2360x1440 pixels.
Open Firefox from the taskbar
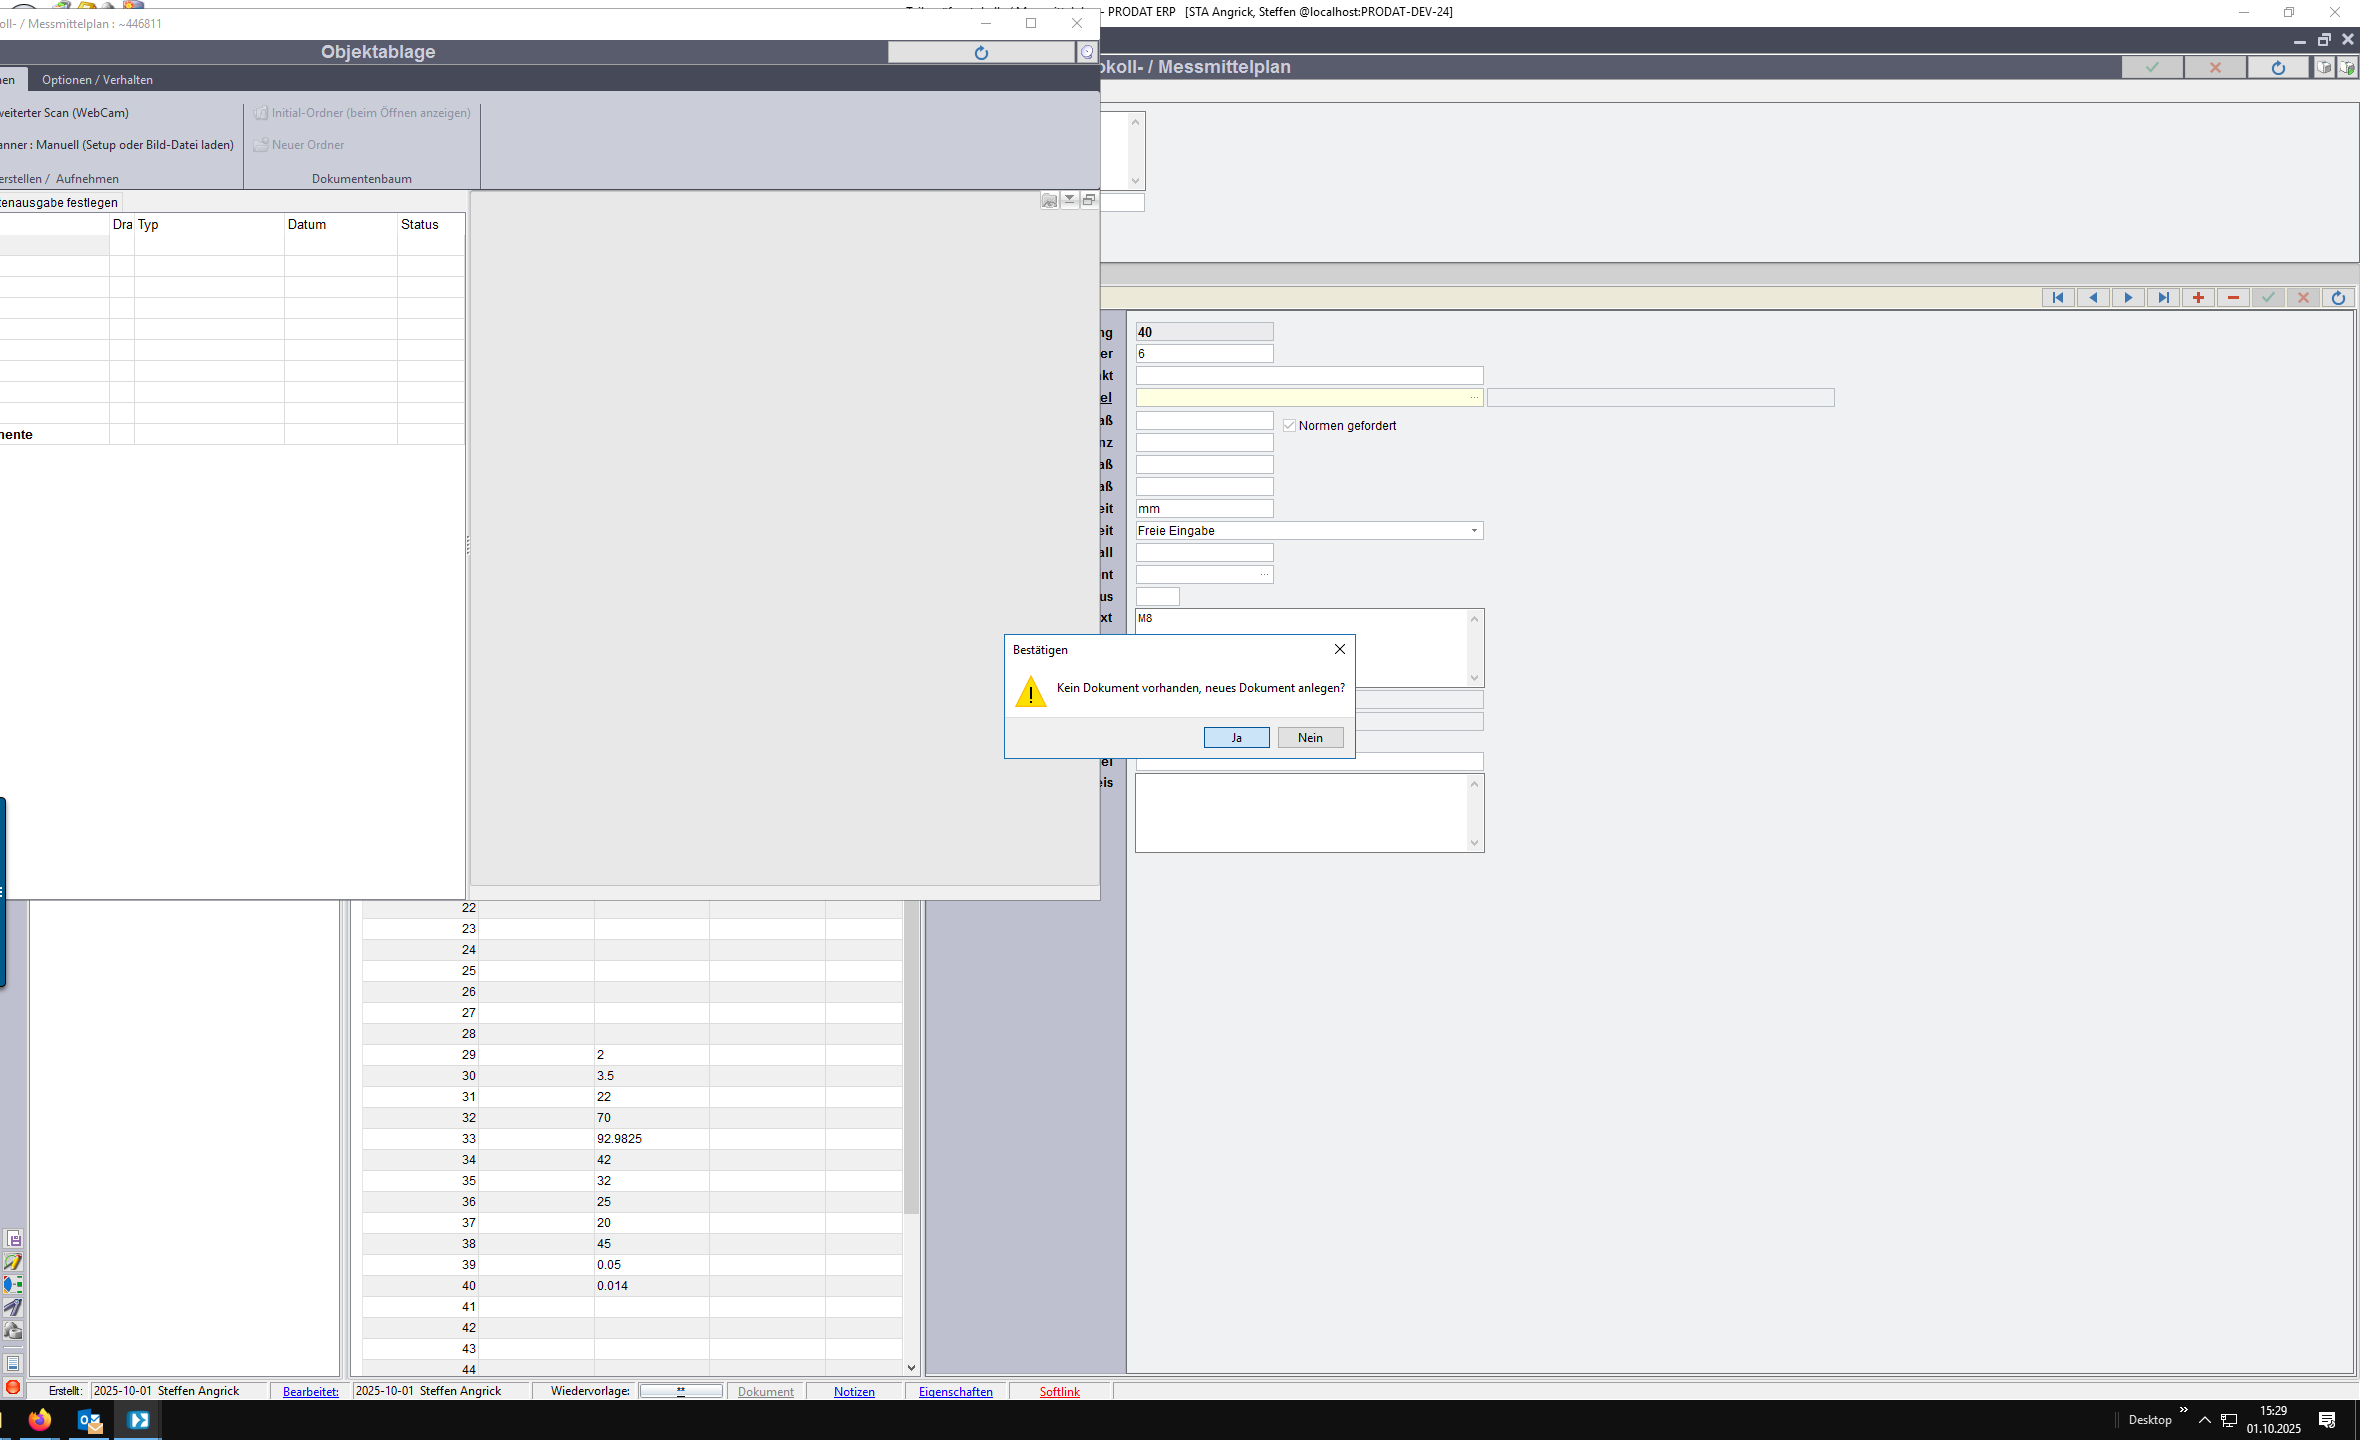40,1420
